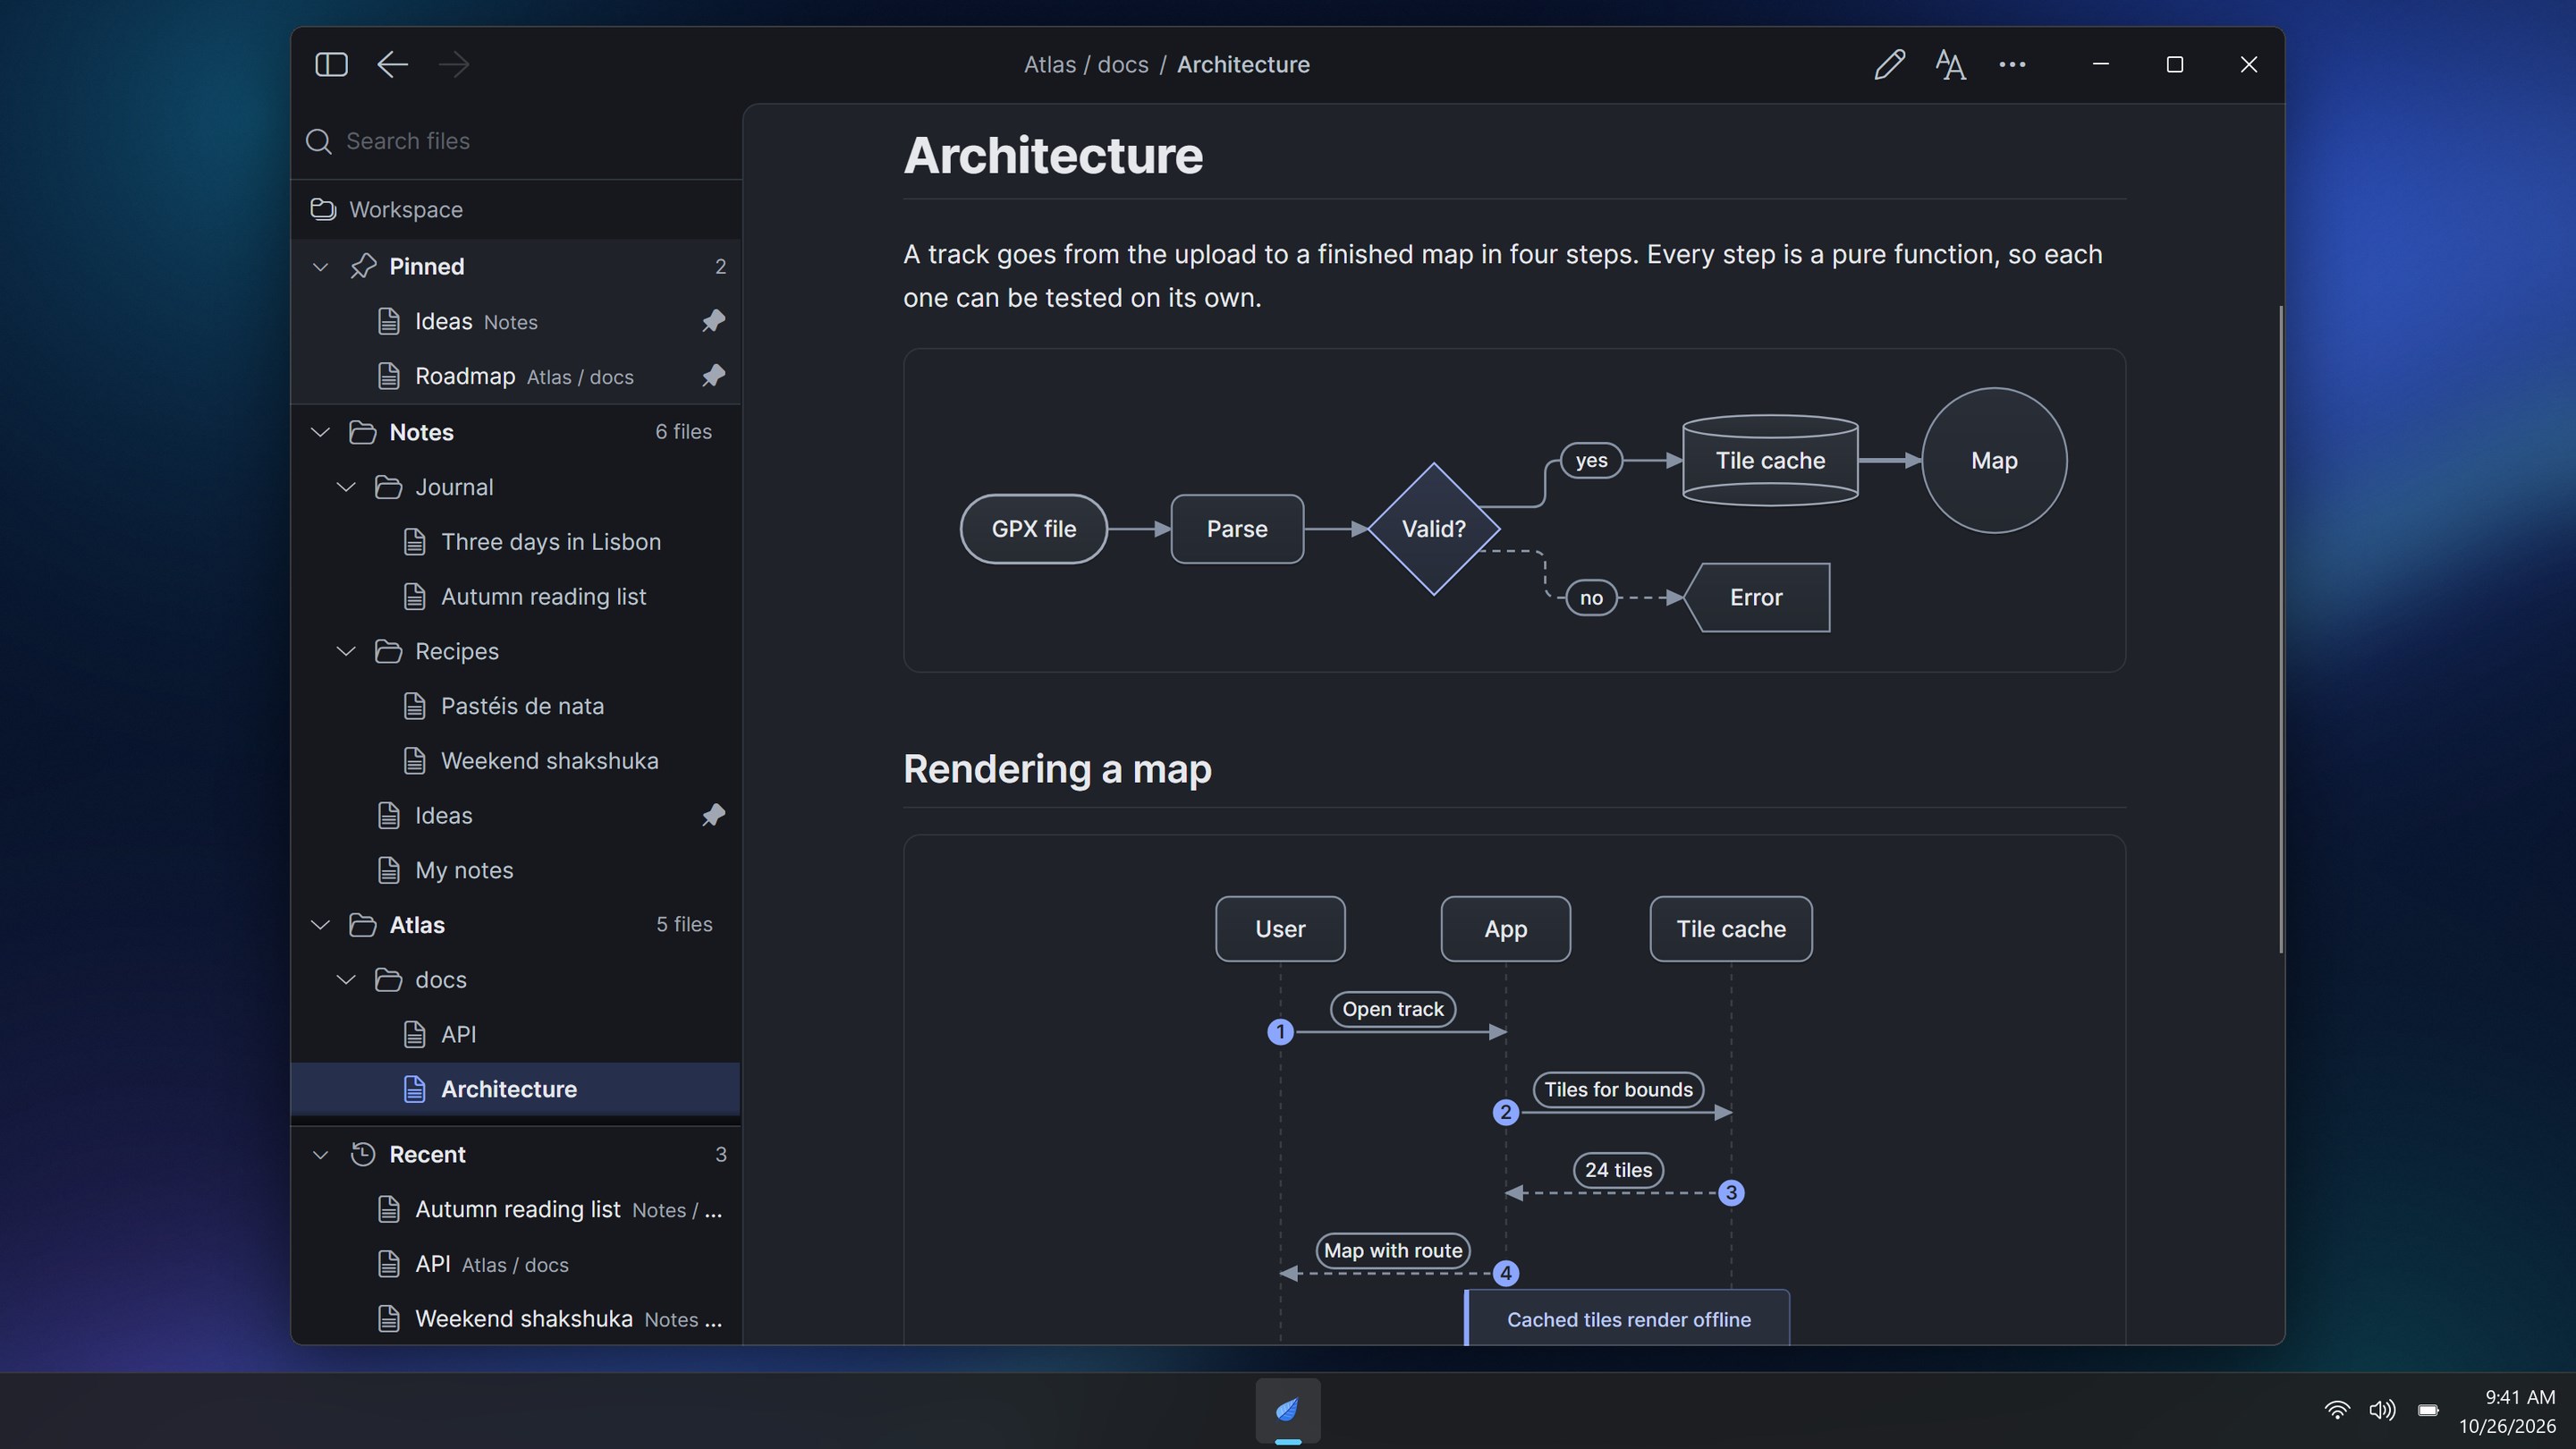Viewport: 2576px width, 1449px height.
Task: Open the three-dot more menu
Action: (2012, 64)
